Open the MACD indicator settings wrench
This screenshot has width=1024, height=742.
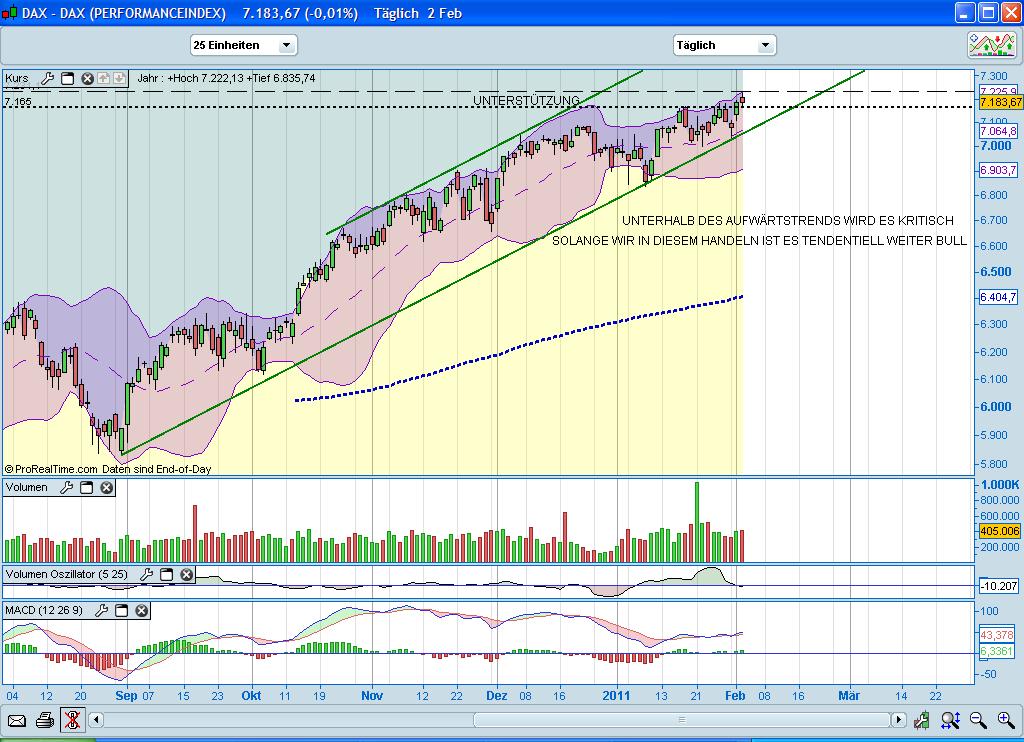pos(102,610)
